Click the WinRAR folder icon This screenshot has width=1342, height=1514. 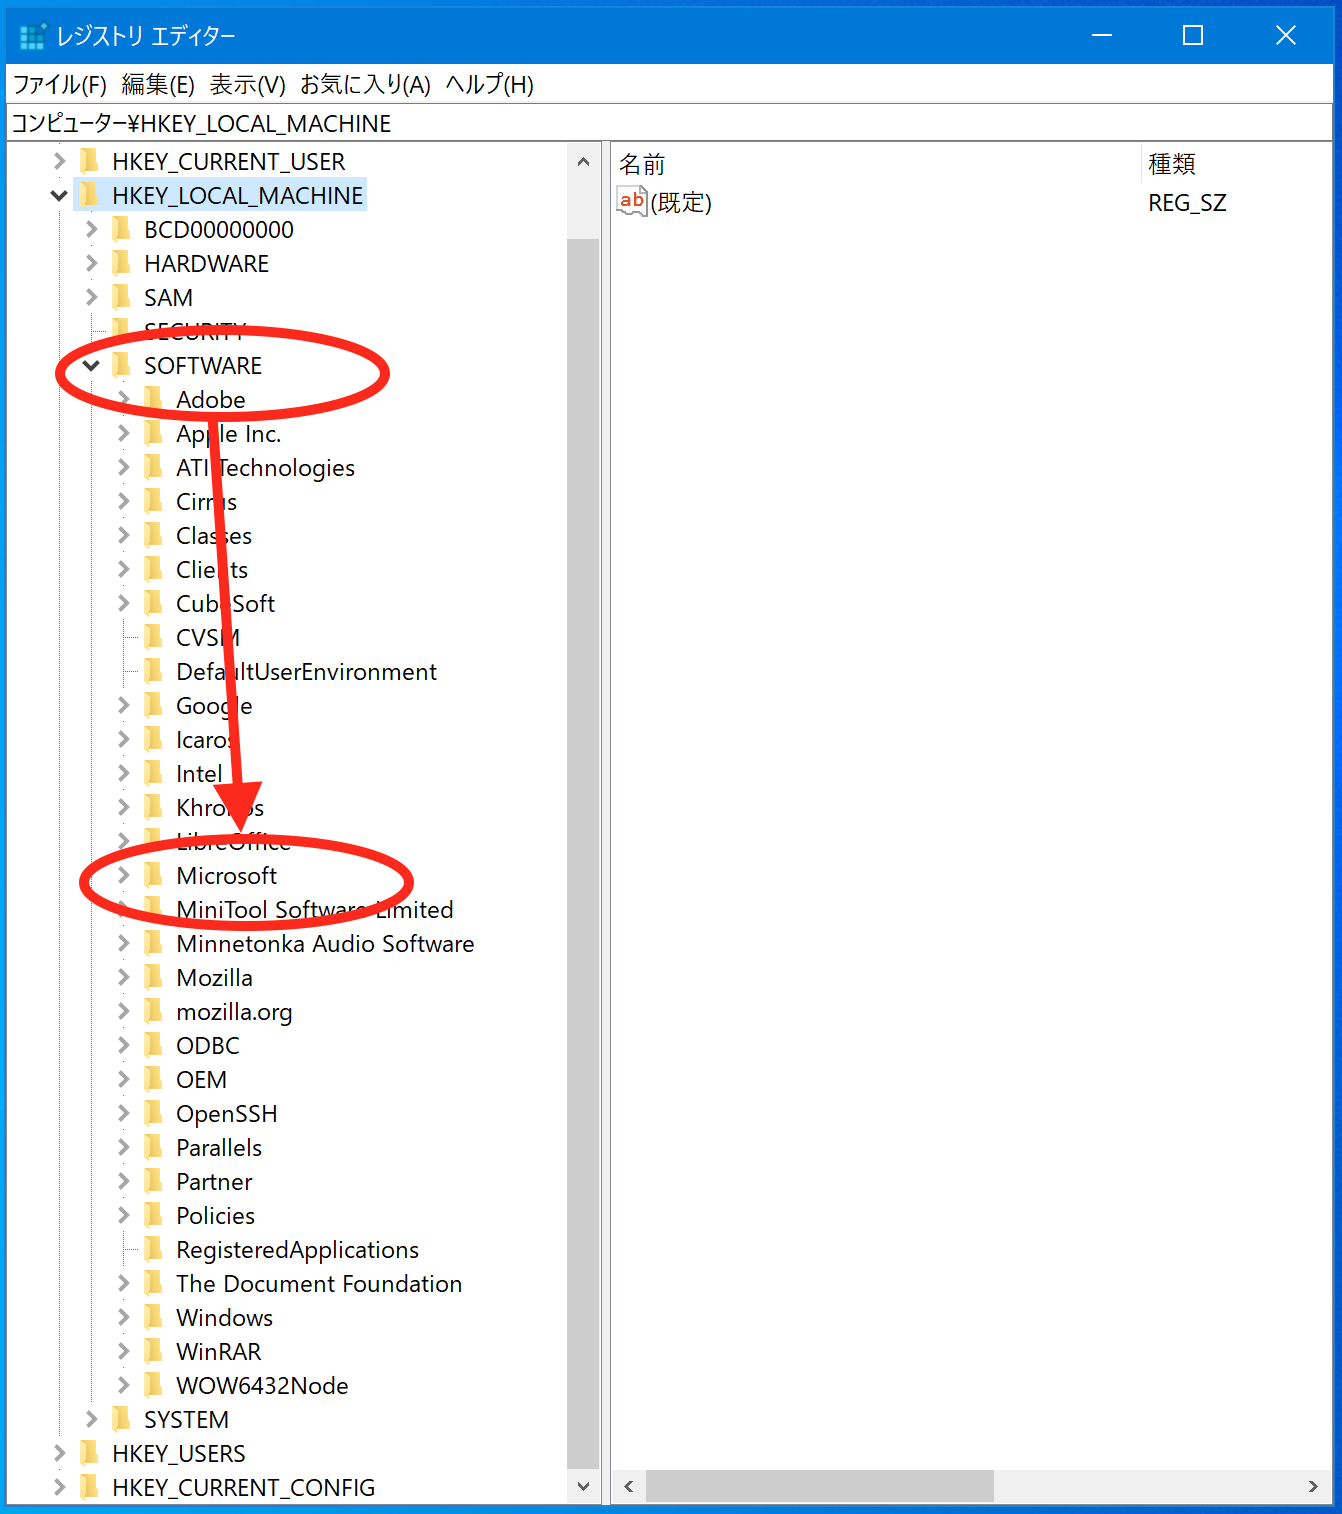153,1351
